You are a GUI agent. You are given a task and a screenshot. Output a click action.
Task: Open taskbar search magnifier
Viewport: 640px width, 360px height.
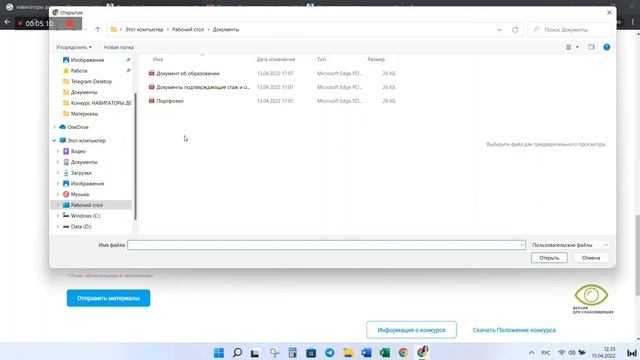pos(237,353)
